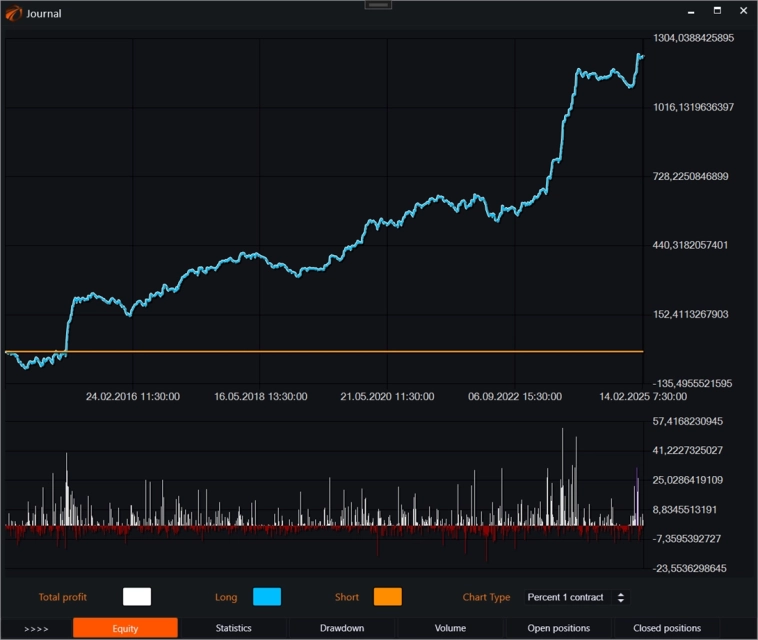Click the >>>> expand button
Screen dimensions: 758x640
[36, 628]
